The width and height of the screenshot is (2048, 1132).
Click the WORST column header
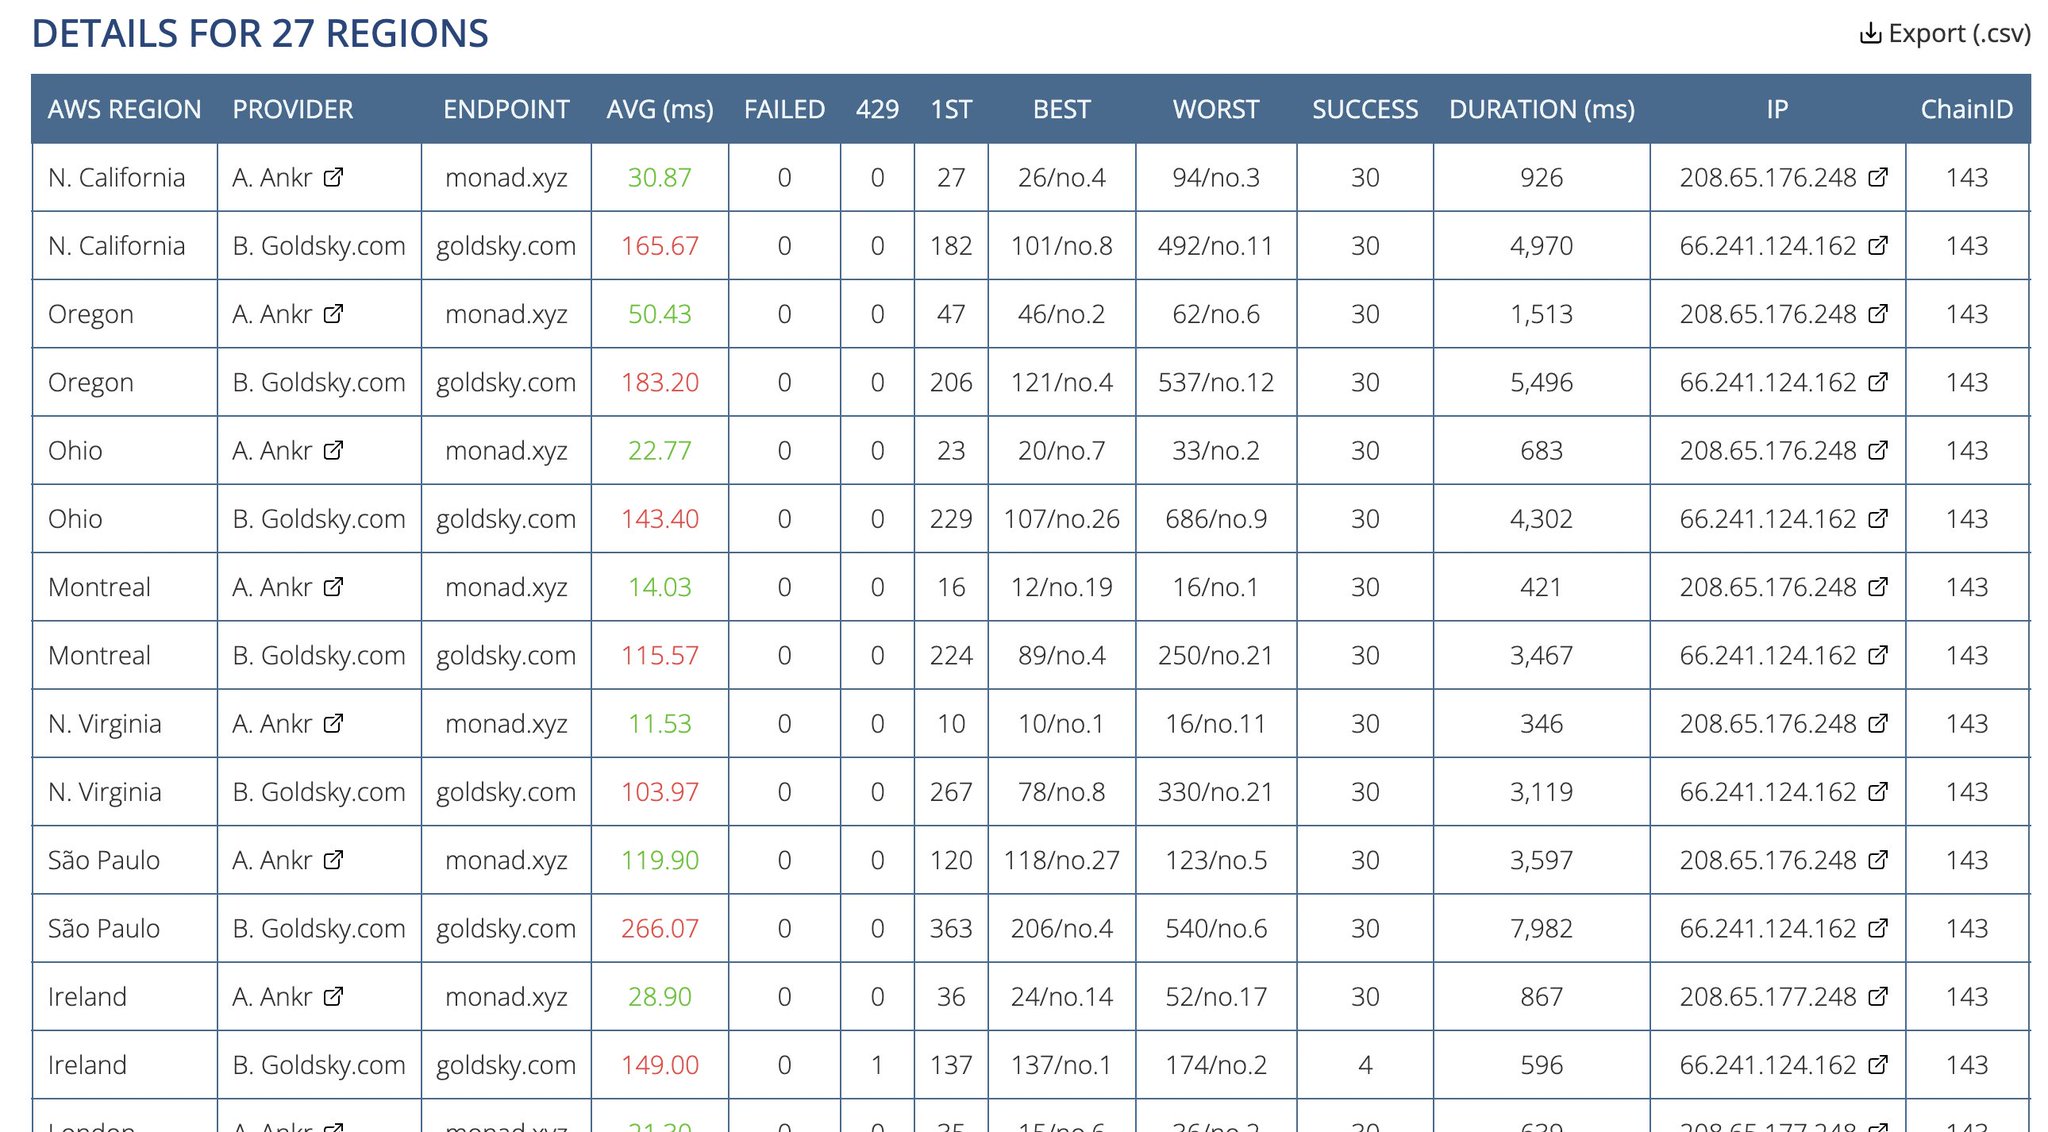(1215, 109)
